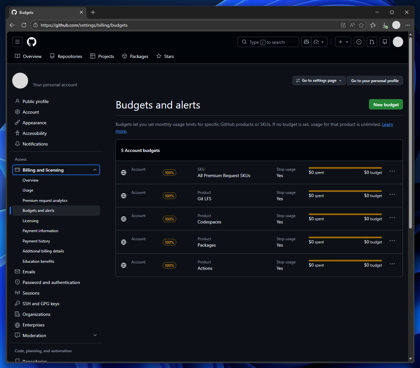Add page to favorites star icon
Image resolution: width=420 pixels, height=368 pixels.
tap(361, 25)
